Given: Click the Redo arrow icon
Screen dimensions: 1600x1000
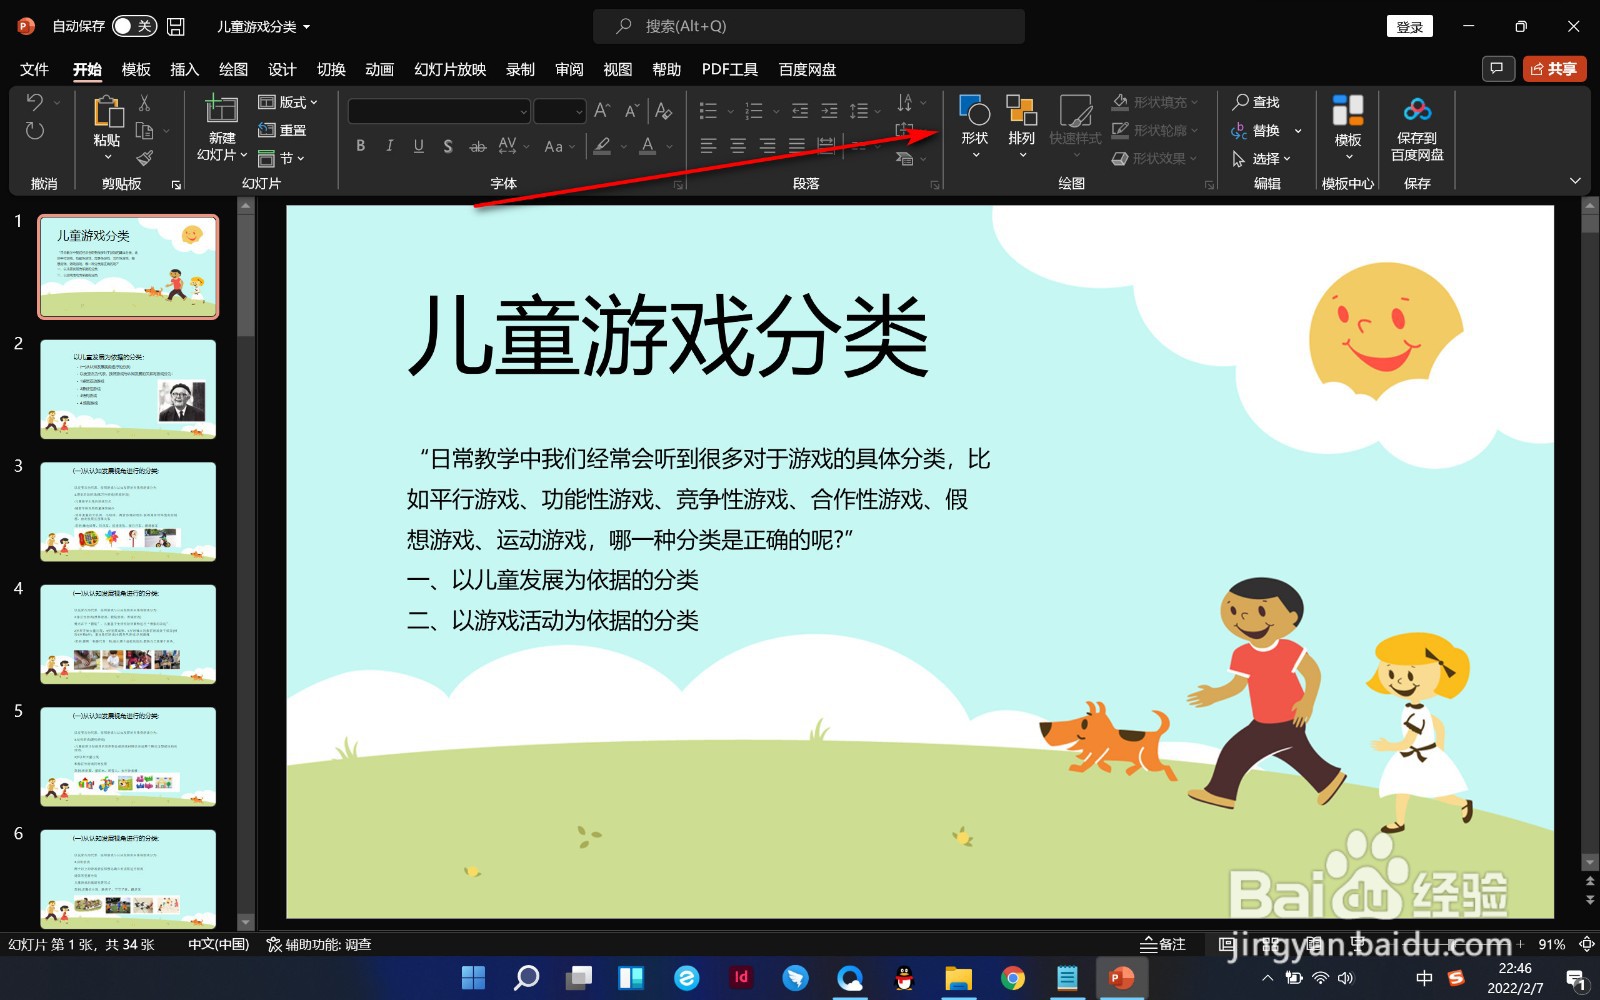Looking at the screenshot, I should pyautogui.click(x=35, y=130).
